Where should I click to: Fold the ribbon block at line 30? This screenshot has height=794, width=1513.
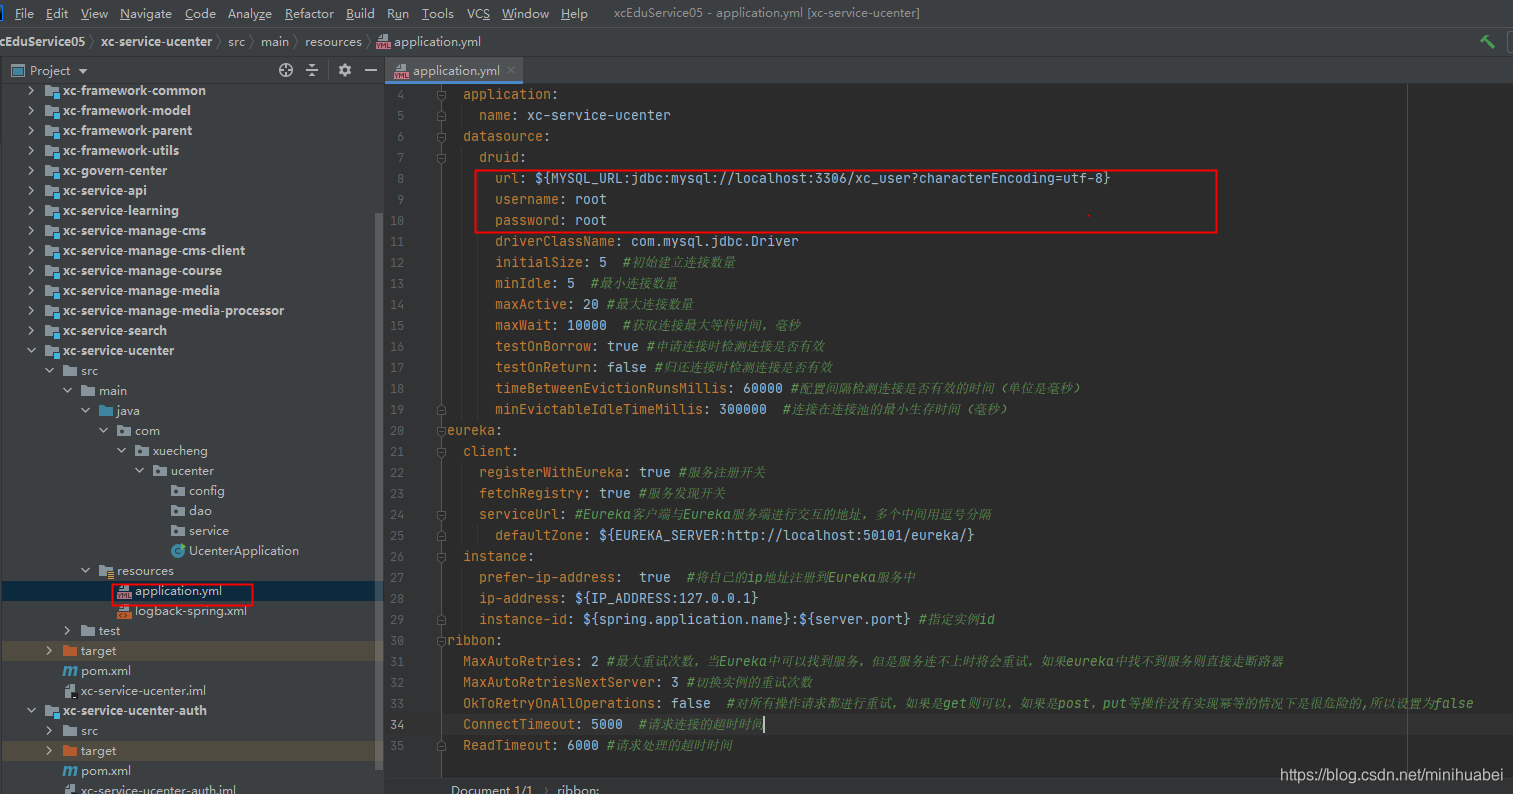[441, 640]
